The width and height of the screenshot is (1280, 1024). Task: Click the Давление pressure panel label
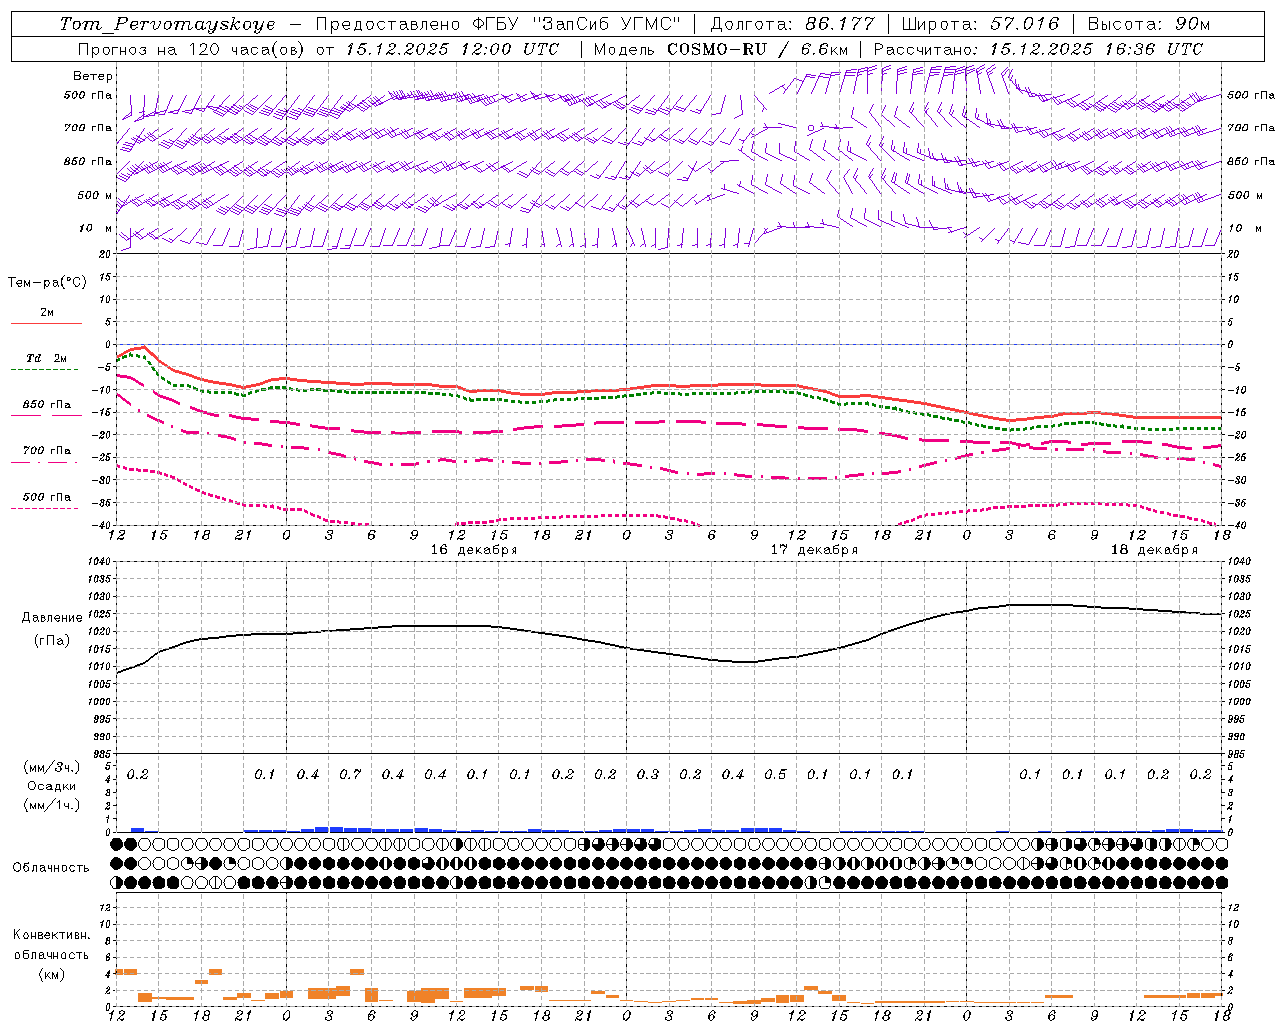pos(51,618)
